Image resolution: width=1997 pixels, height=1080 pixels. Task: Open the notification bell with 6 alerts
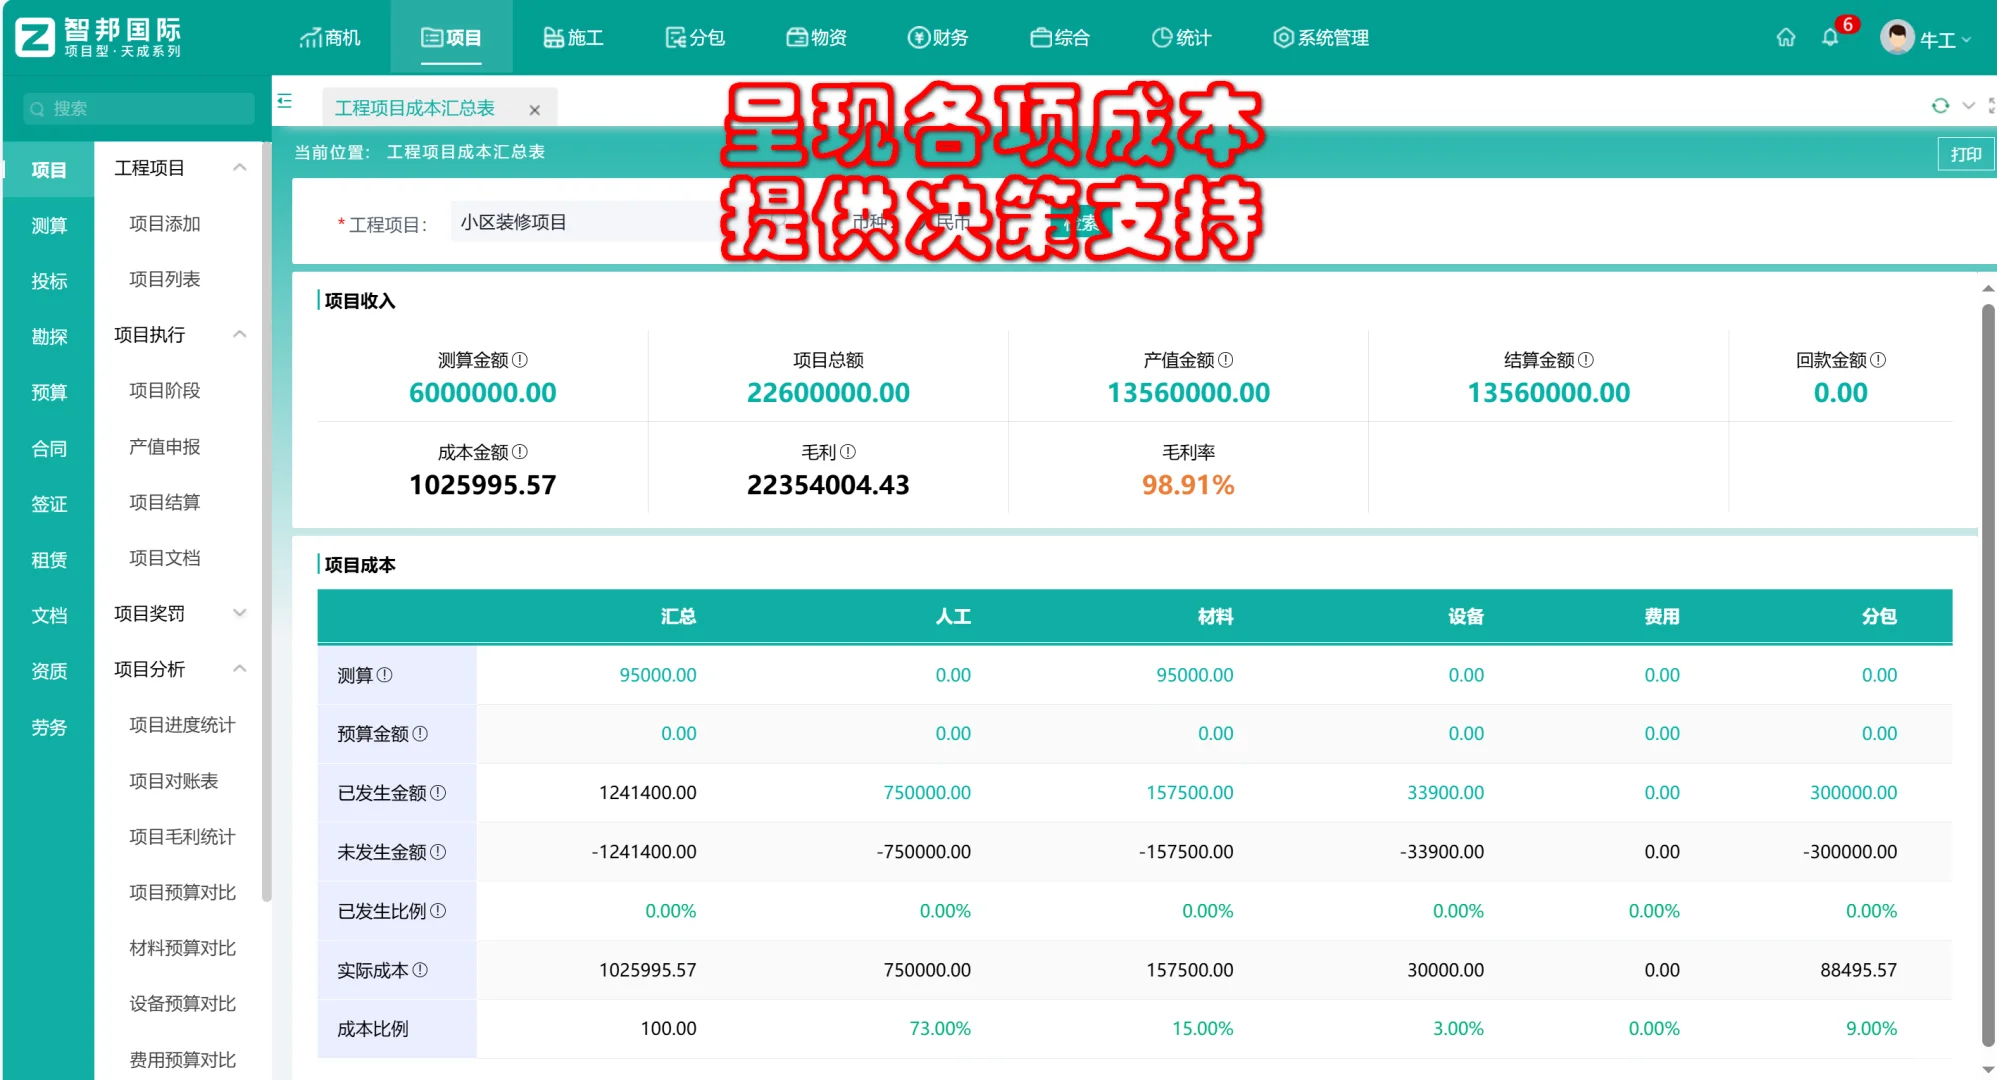[x=1832, y=37]
